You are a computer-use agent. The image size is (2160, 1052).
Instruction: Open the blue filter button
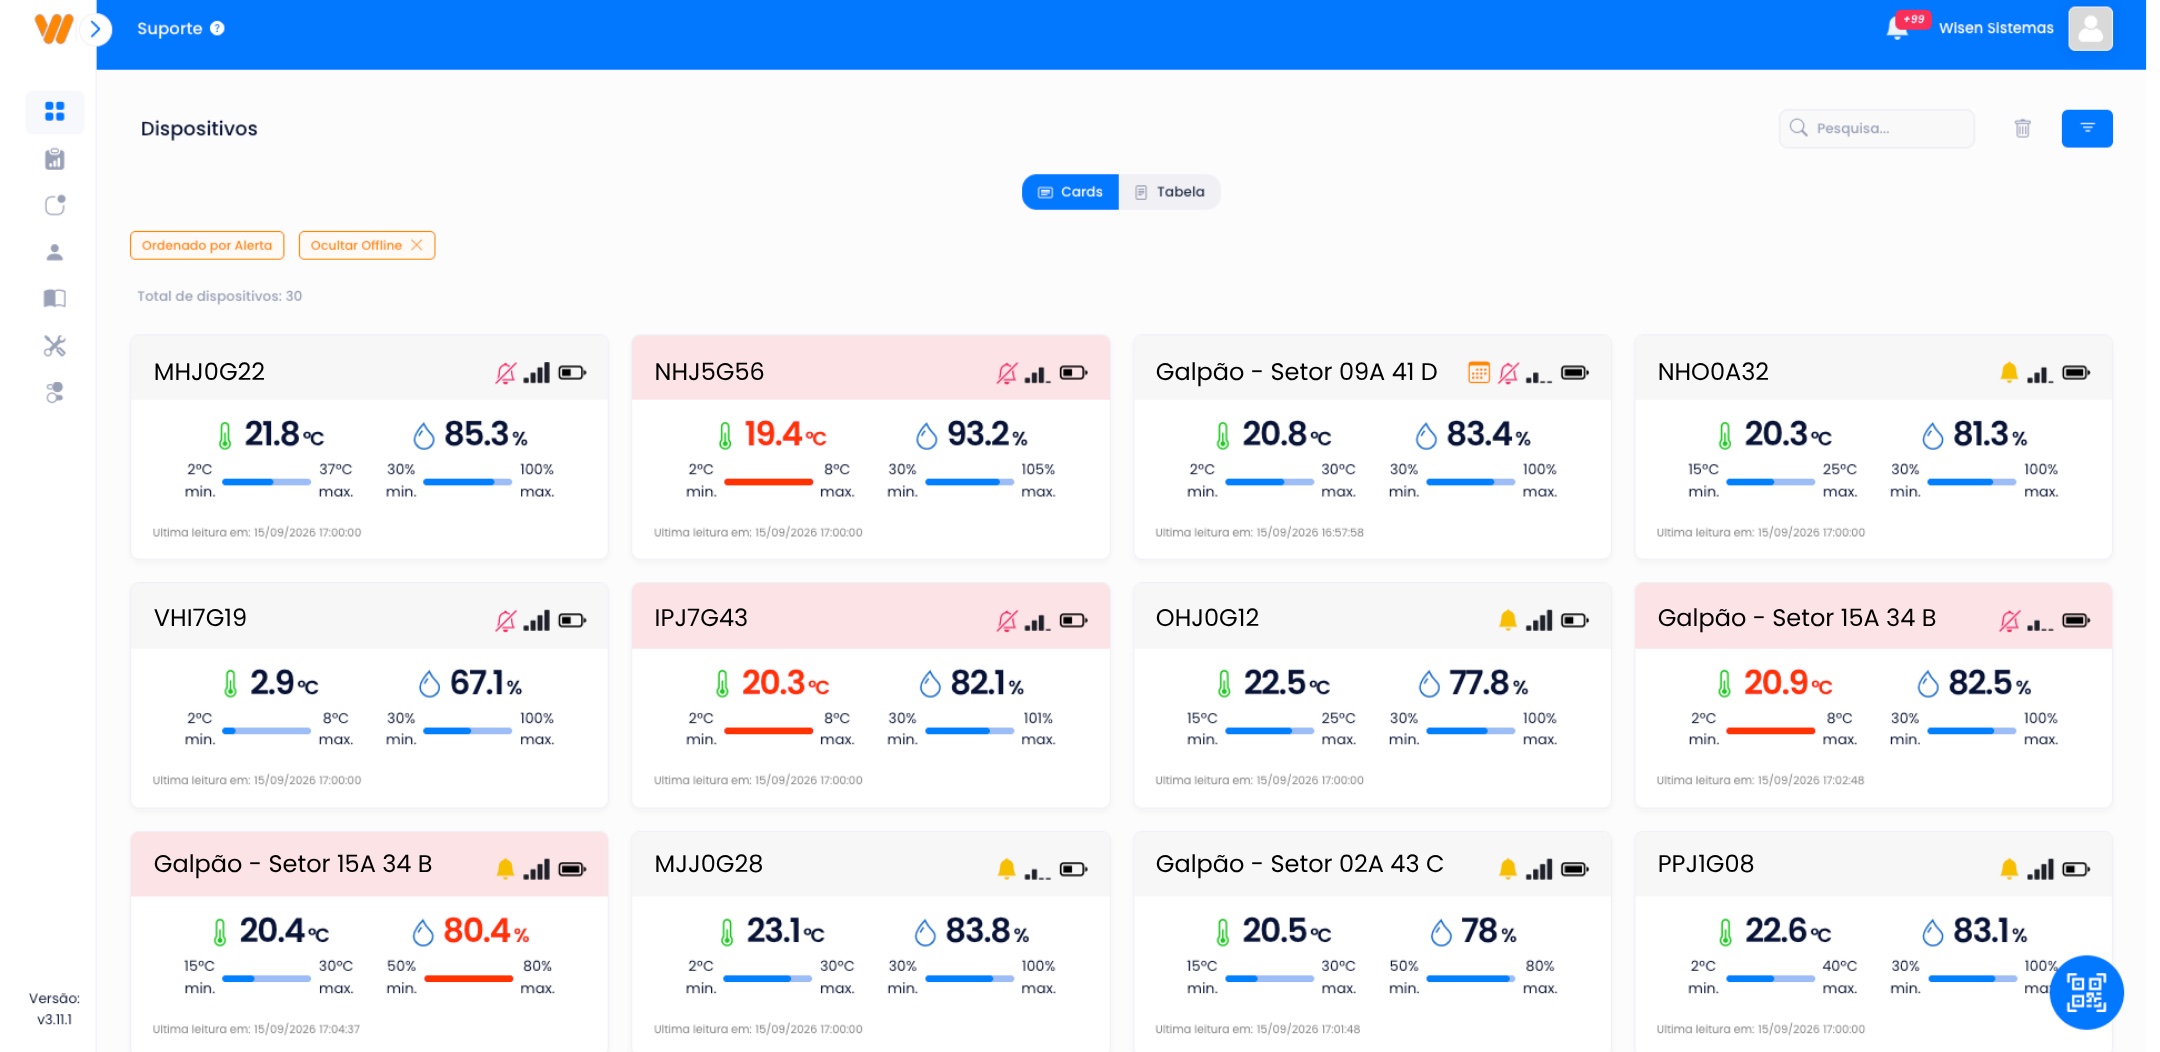[x=2087, y=128]
